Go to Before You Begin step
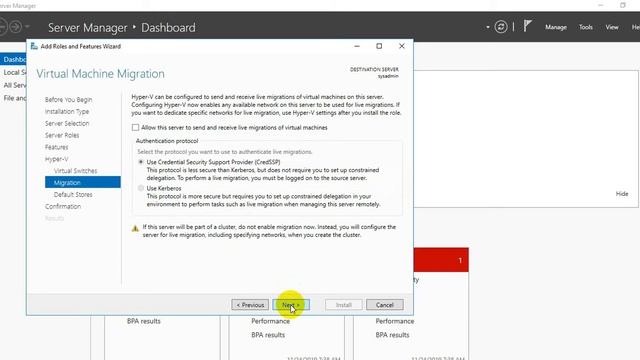640x360 pixels. coord(69,100)
